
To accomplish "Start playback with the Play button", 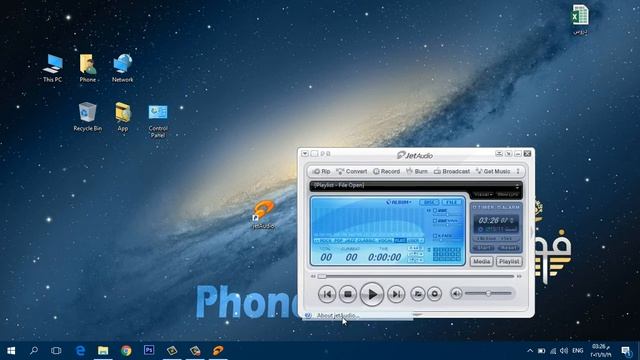I will 372,294.
